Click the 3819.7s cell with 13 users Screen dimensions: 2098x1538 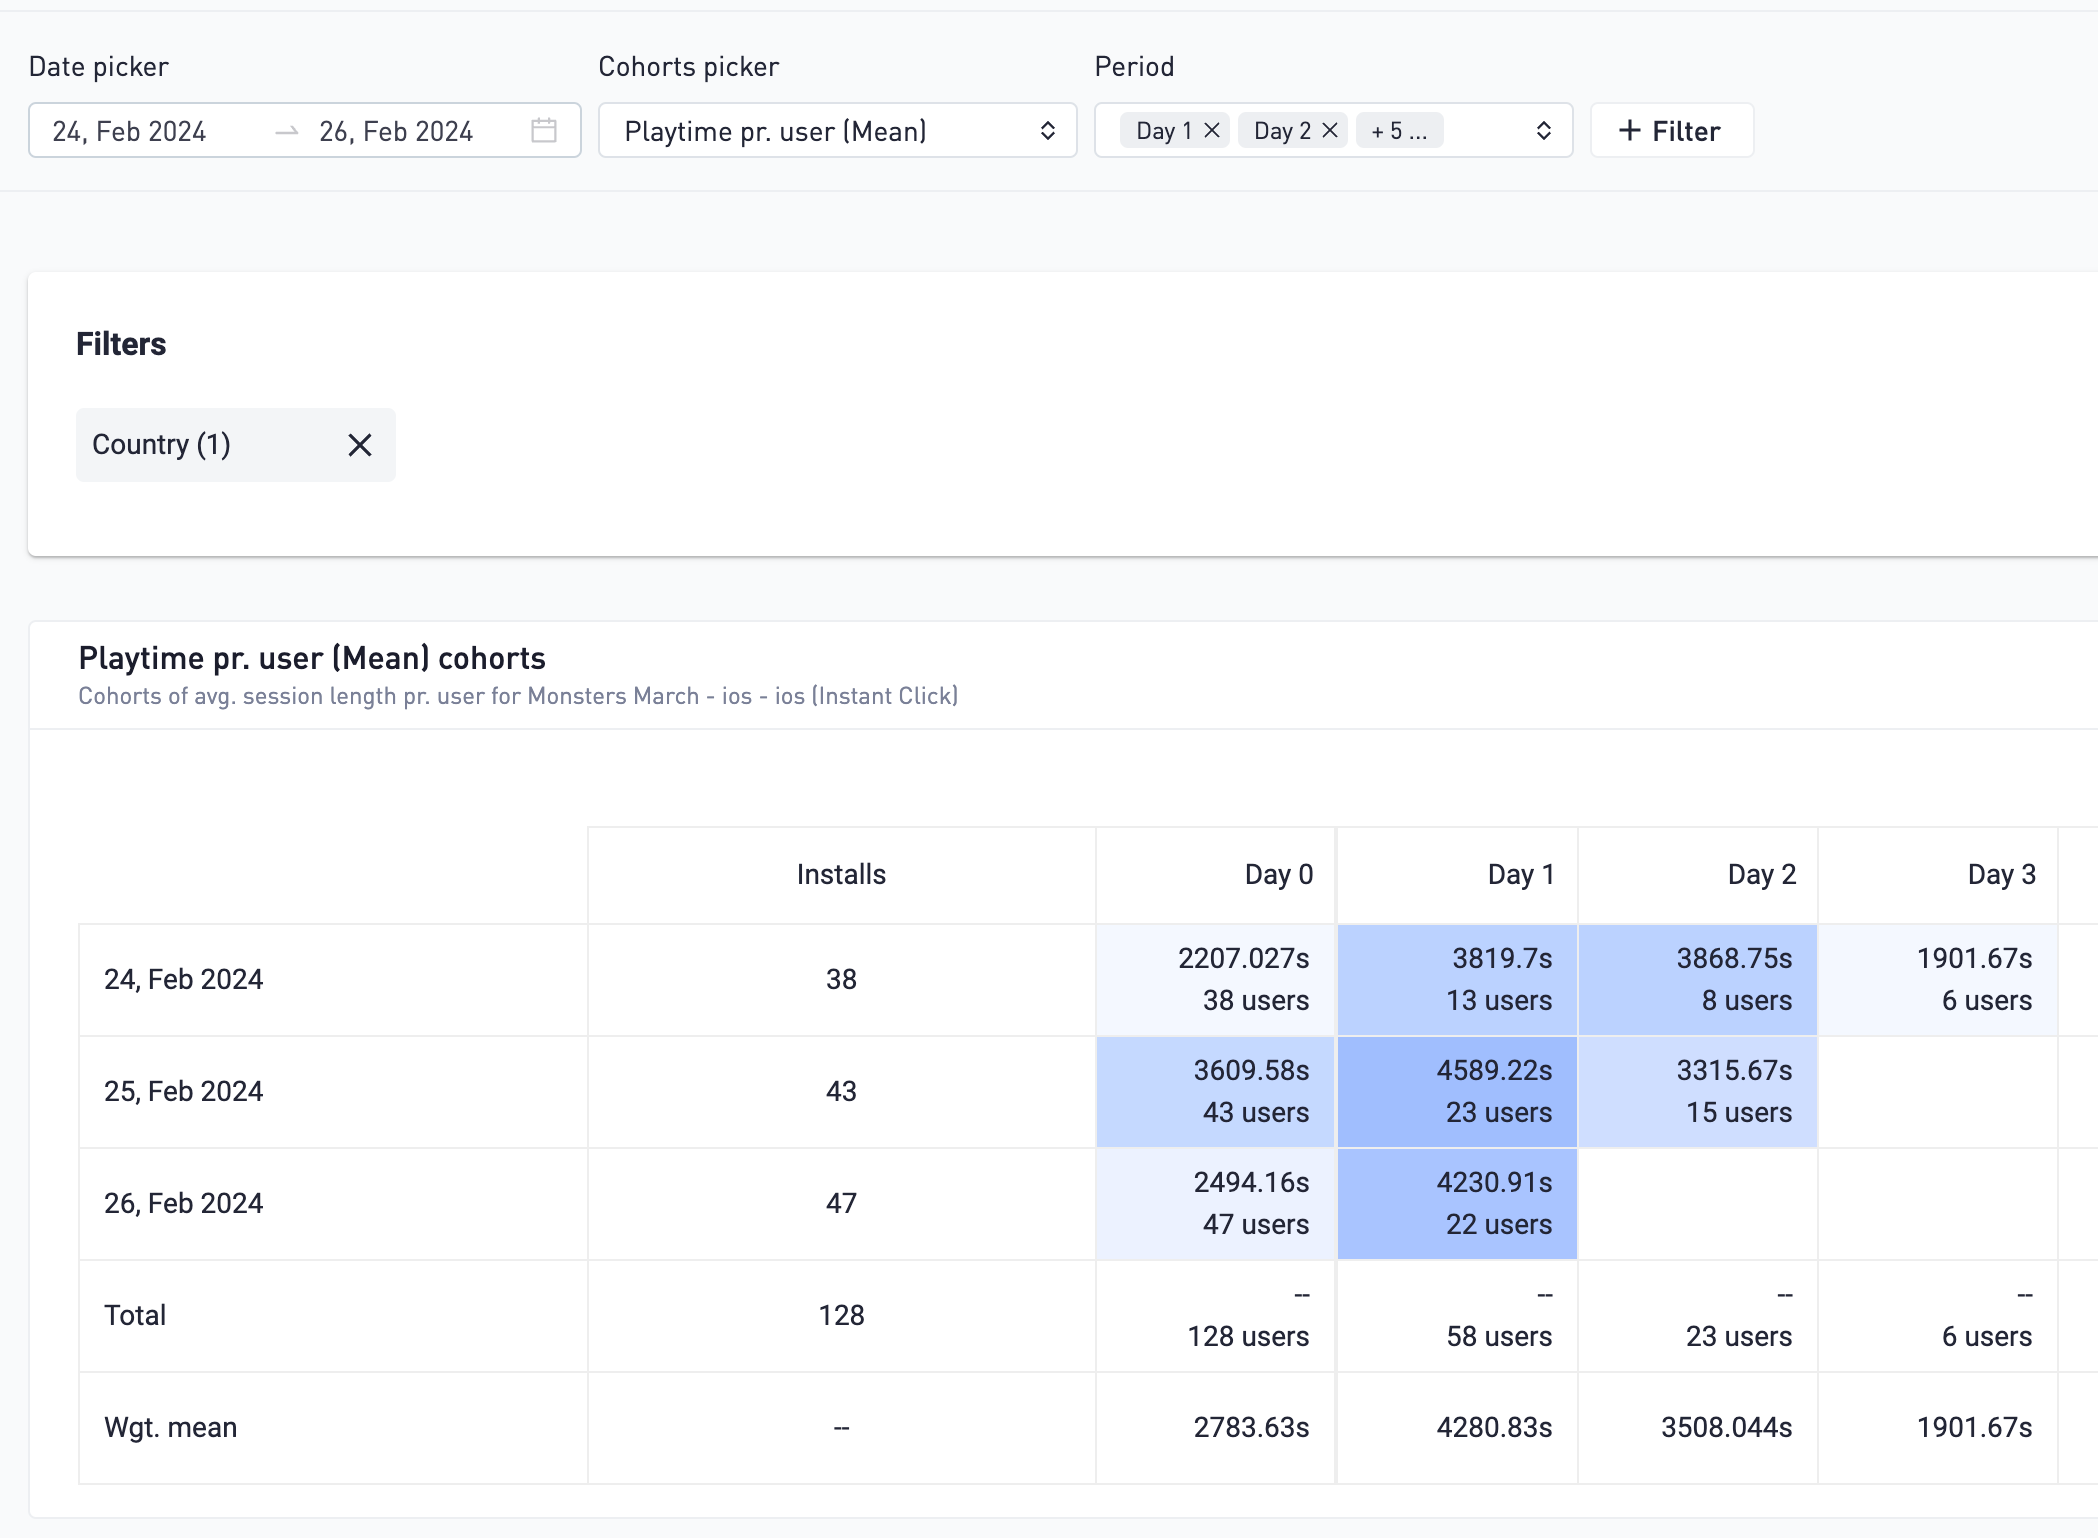click(1457, 980)
